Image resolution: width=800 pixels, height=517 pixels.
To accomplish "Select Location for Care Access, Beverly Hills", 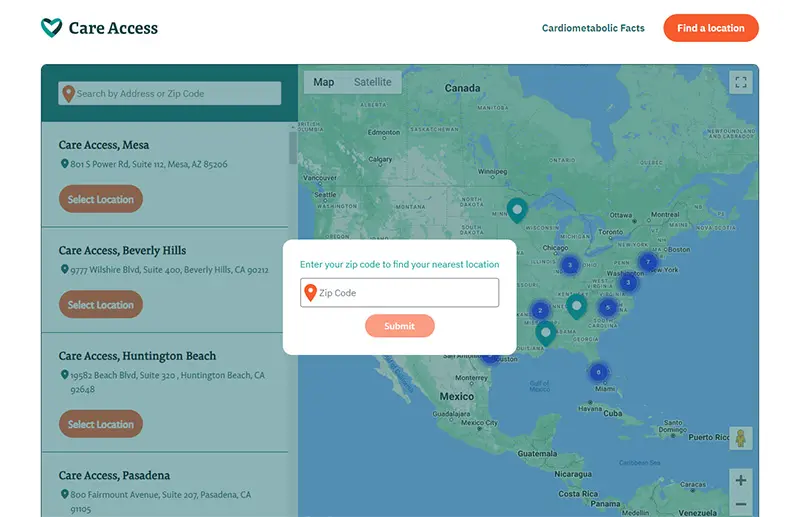I will 100,305.
